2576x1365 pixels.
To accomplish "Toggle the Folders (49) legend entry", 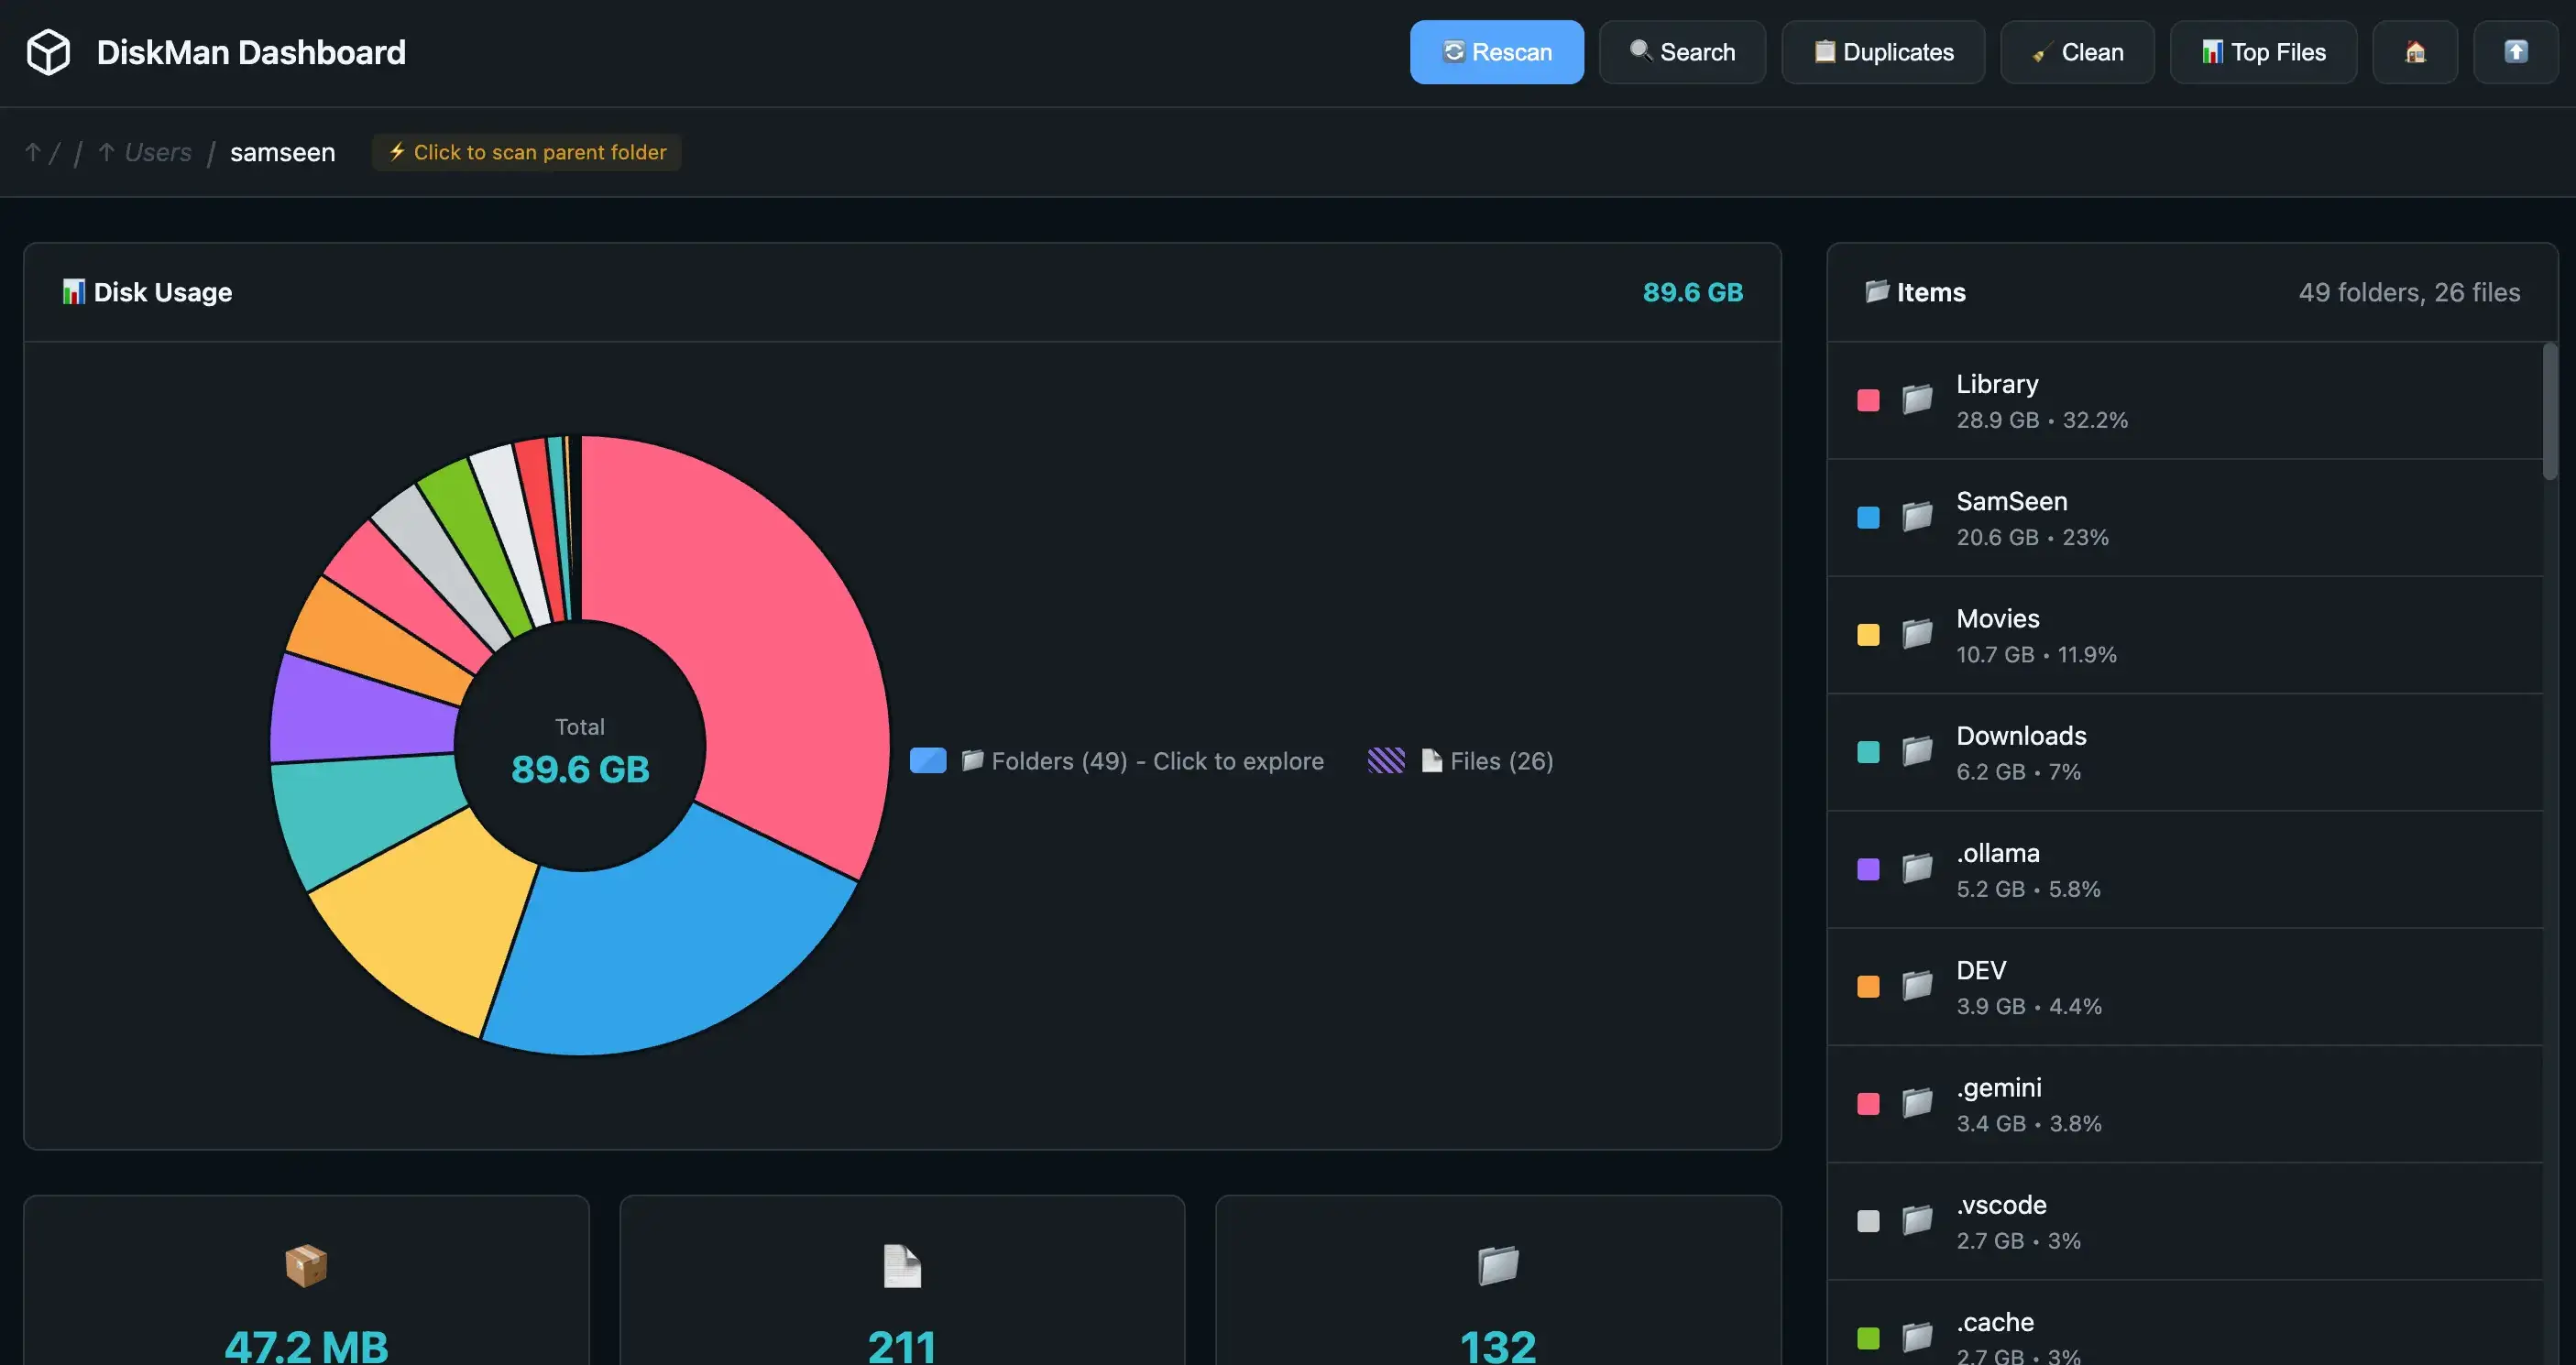I will click(1120, 760).
